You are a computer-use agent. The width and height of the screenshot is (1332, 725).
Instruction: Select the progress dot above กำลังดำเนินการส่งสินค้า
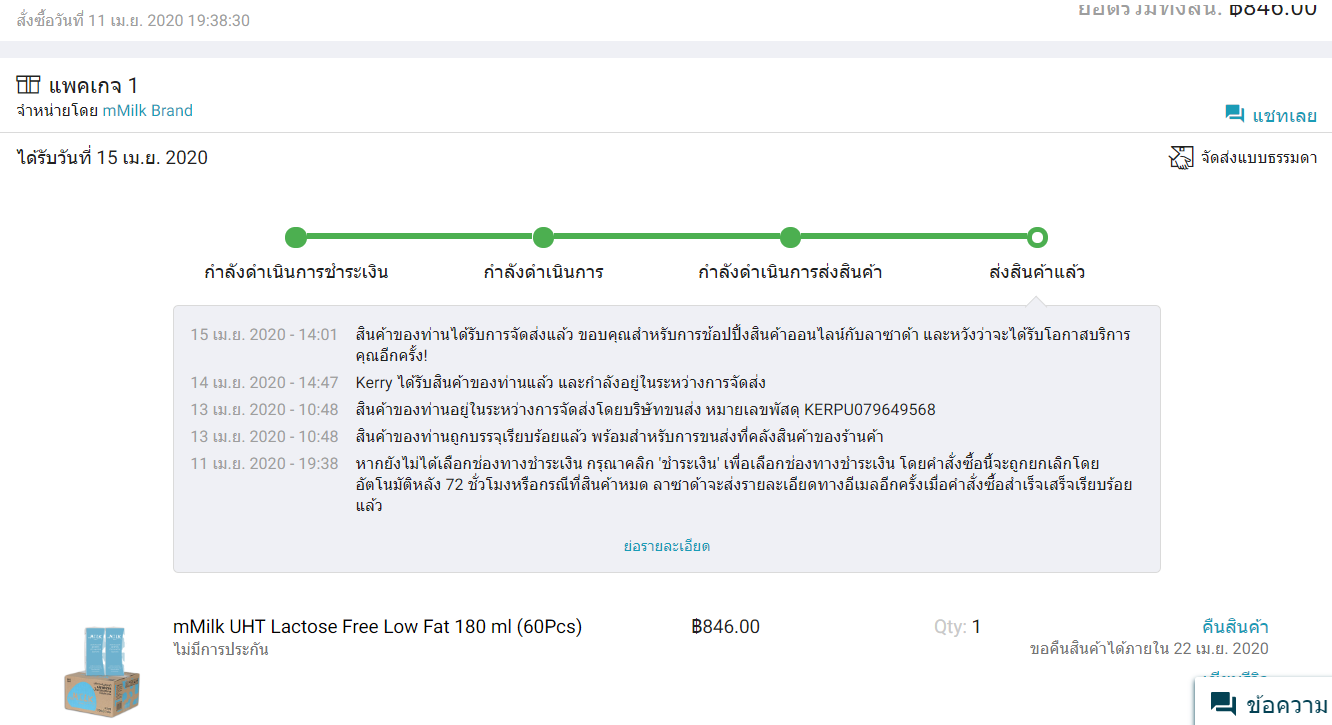790,238
